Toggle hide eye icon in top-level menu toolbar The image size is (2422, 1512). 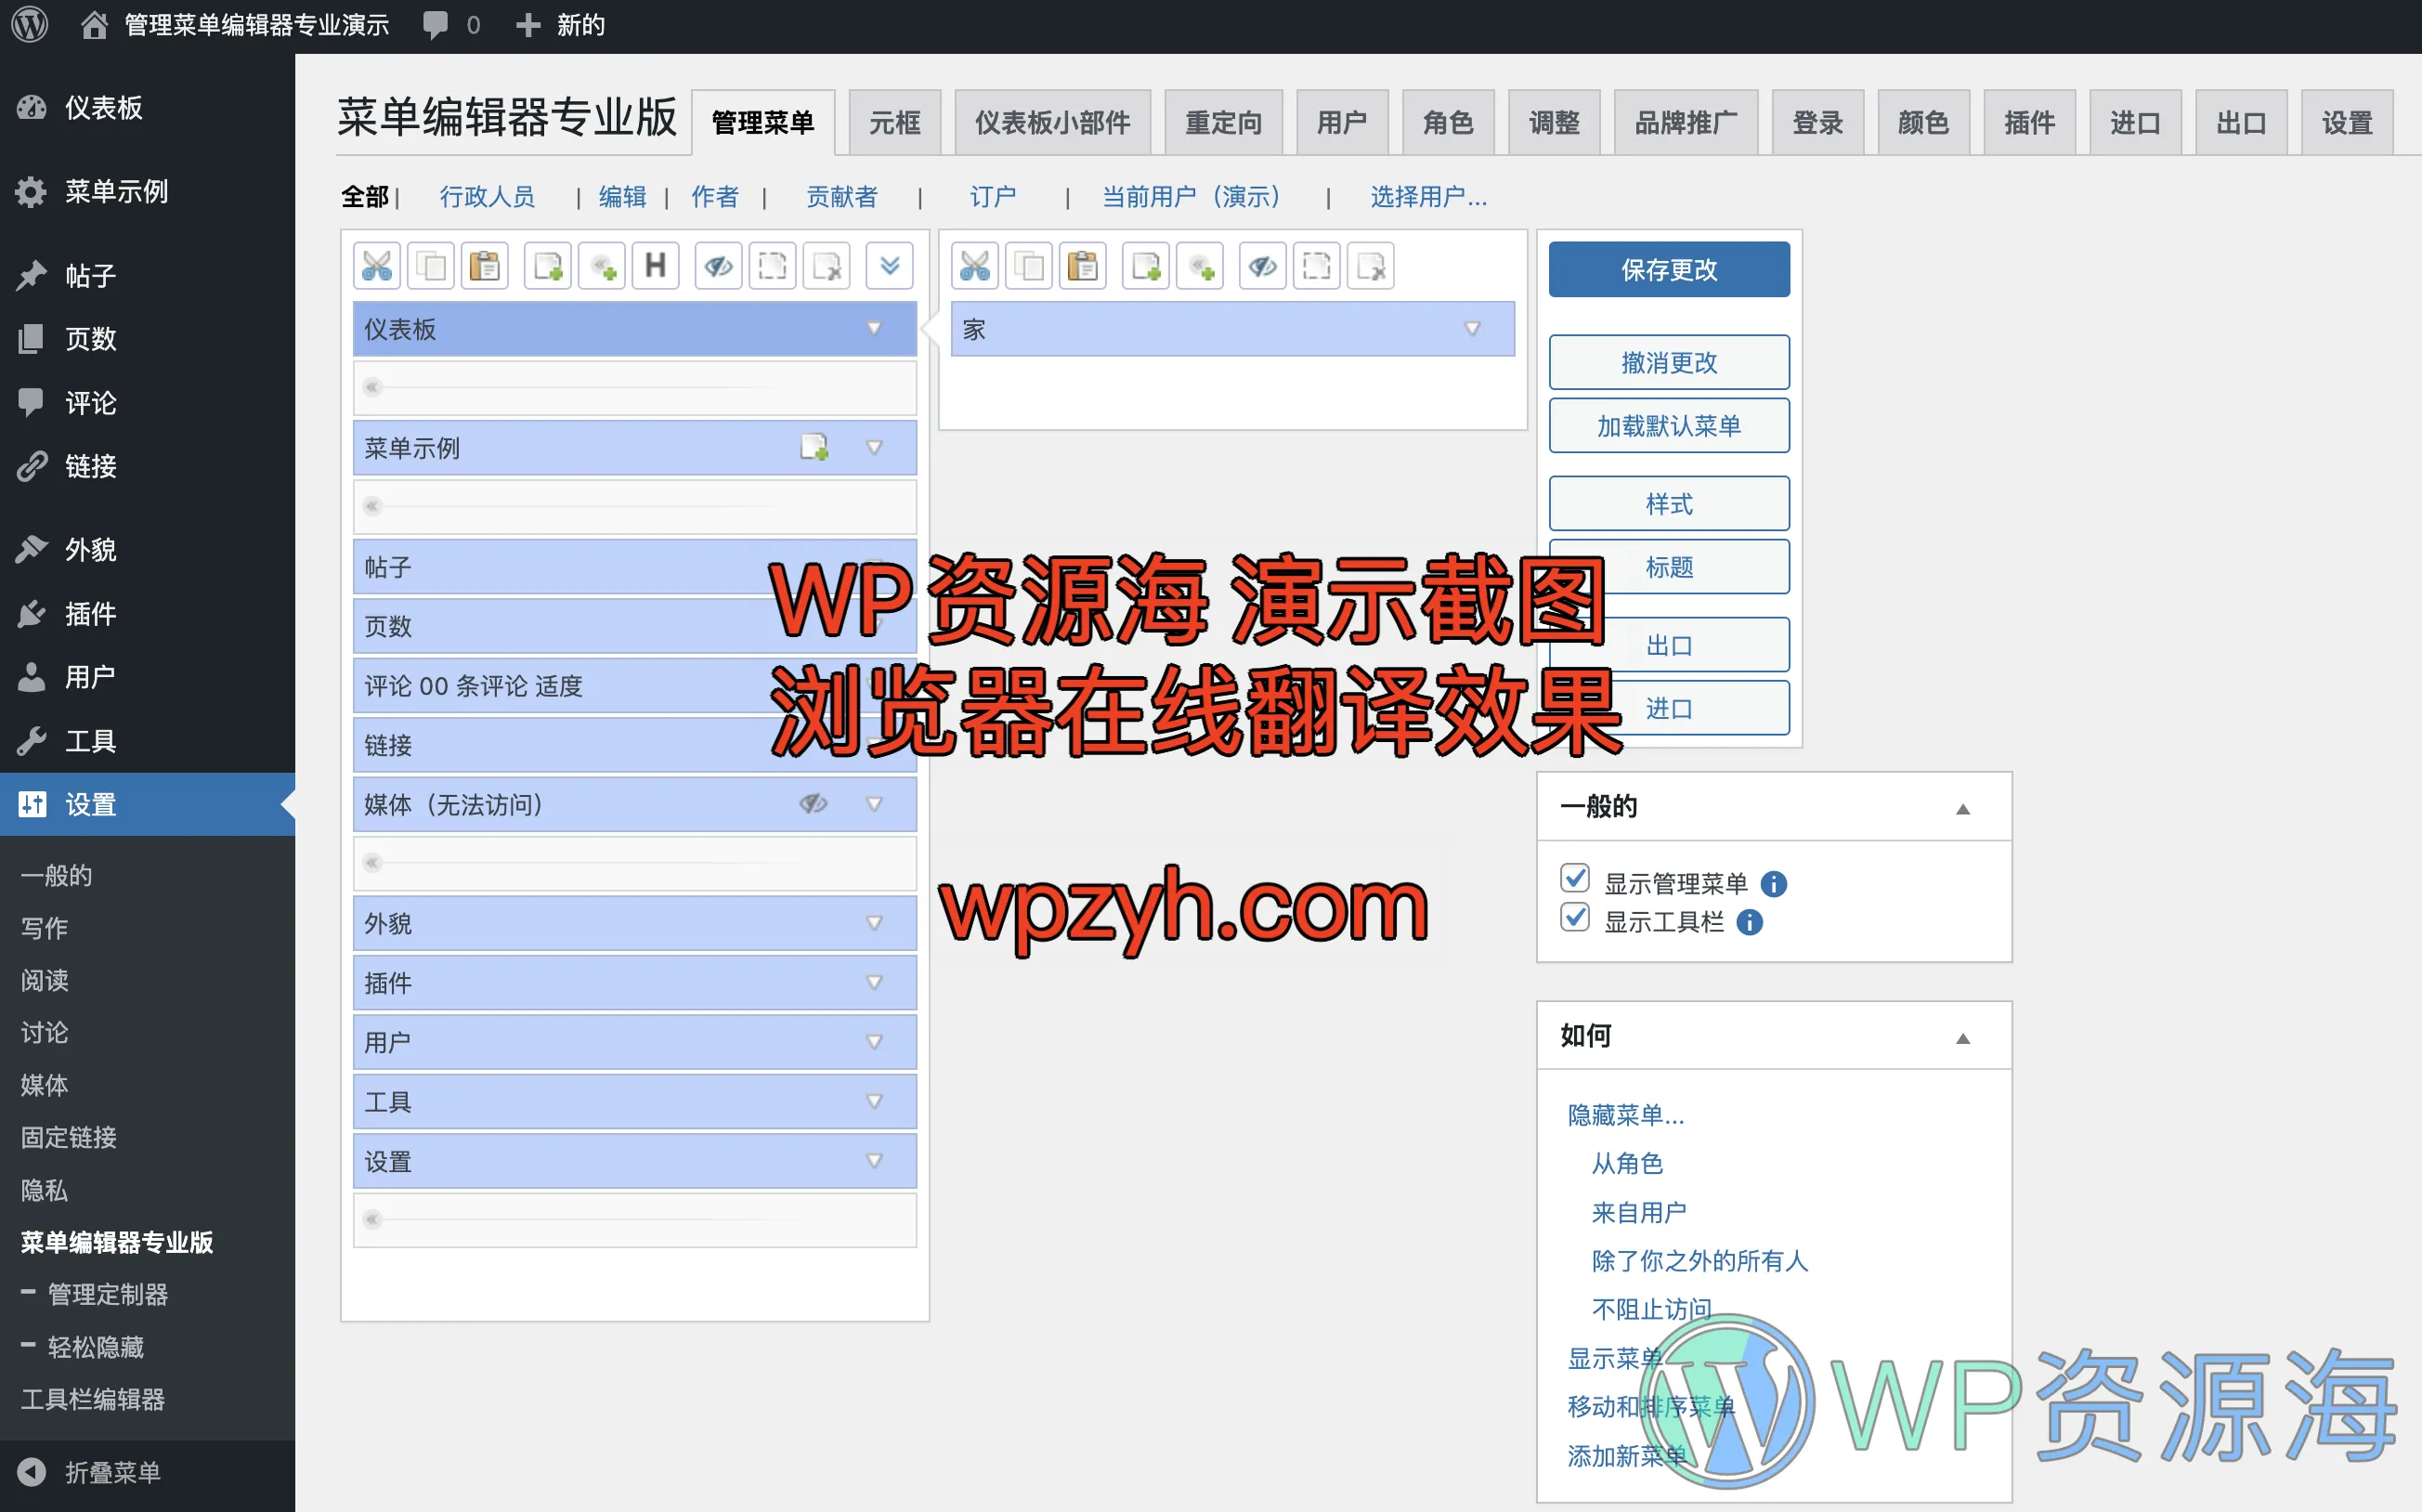(x=719, y=266)
